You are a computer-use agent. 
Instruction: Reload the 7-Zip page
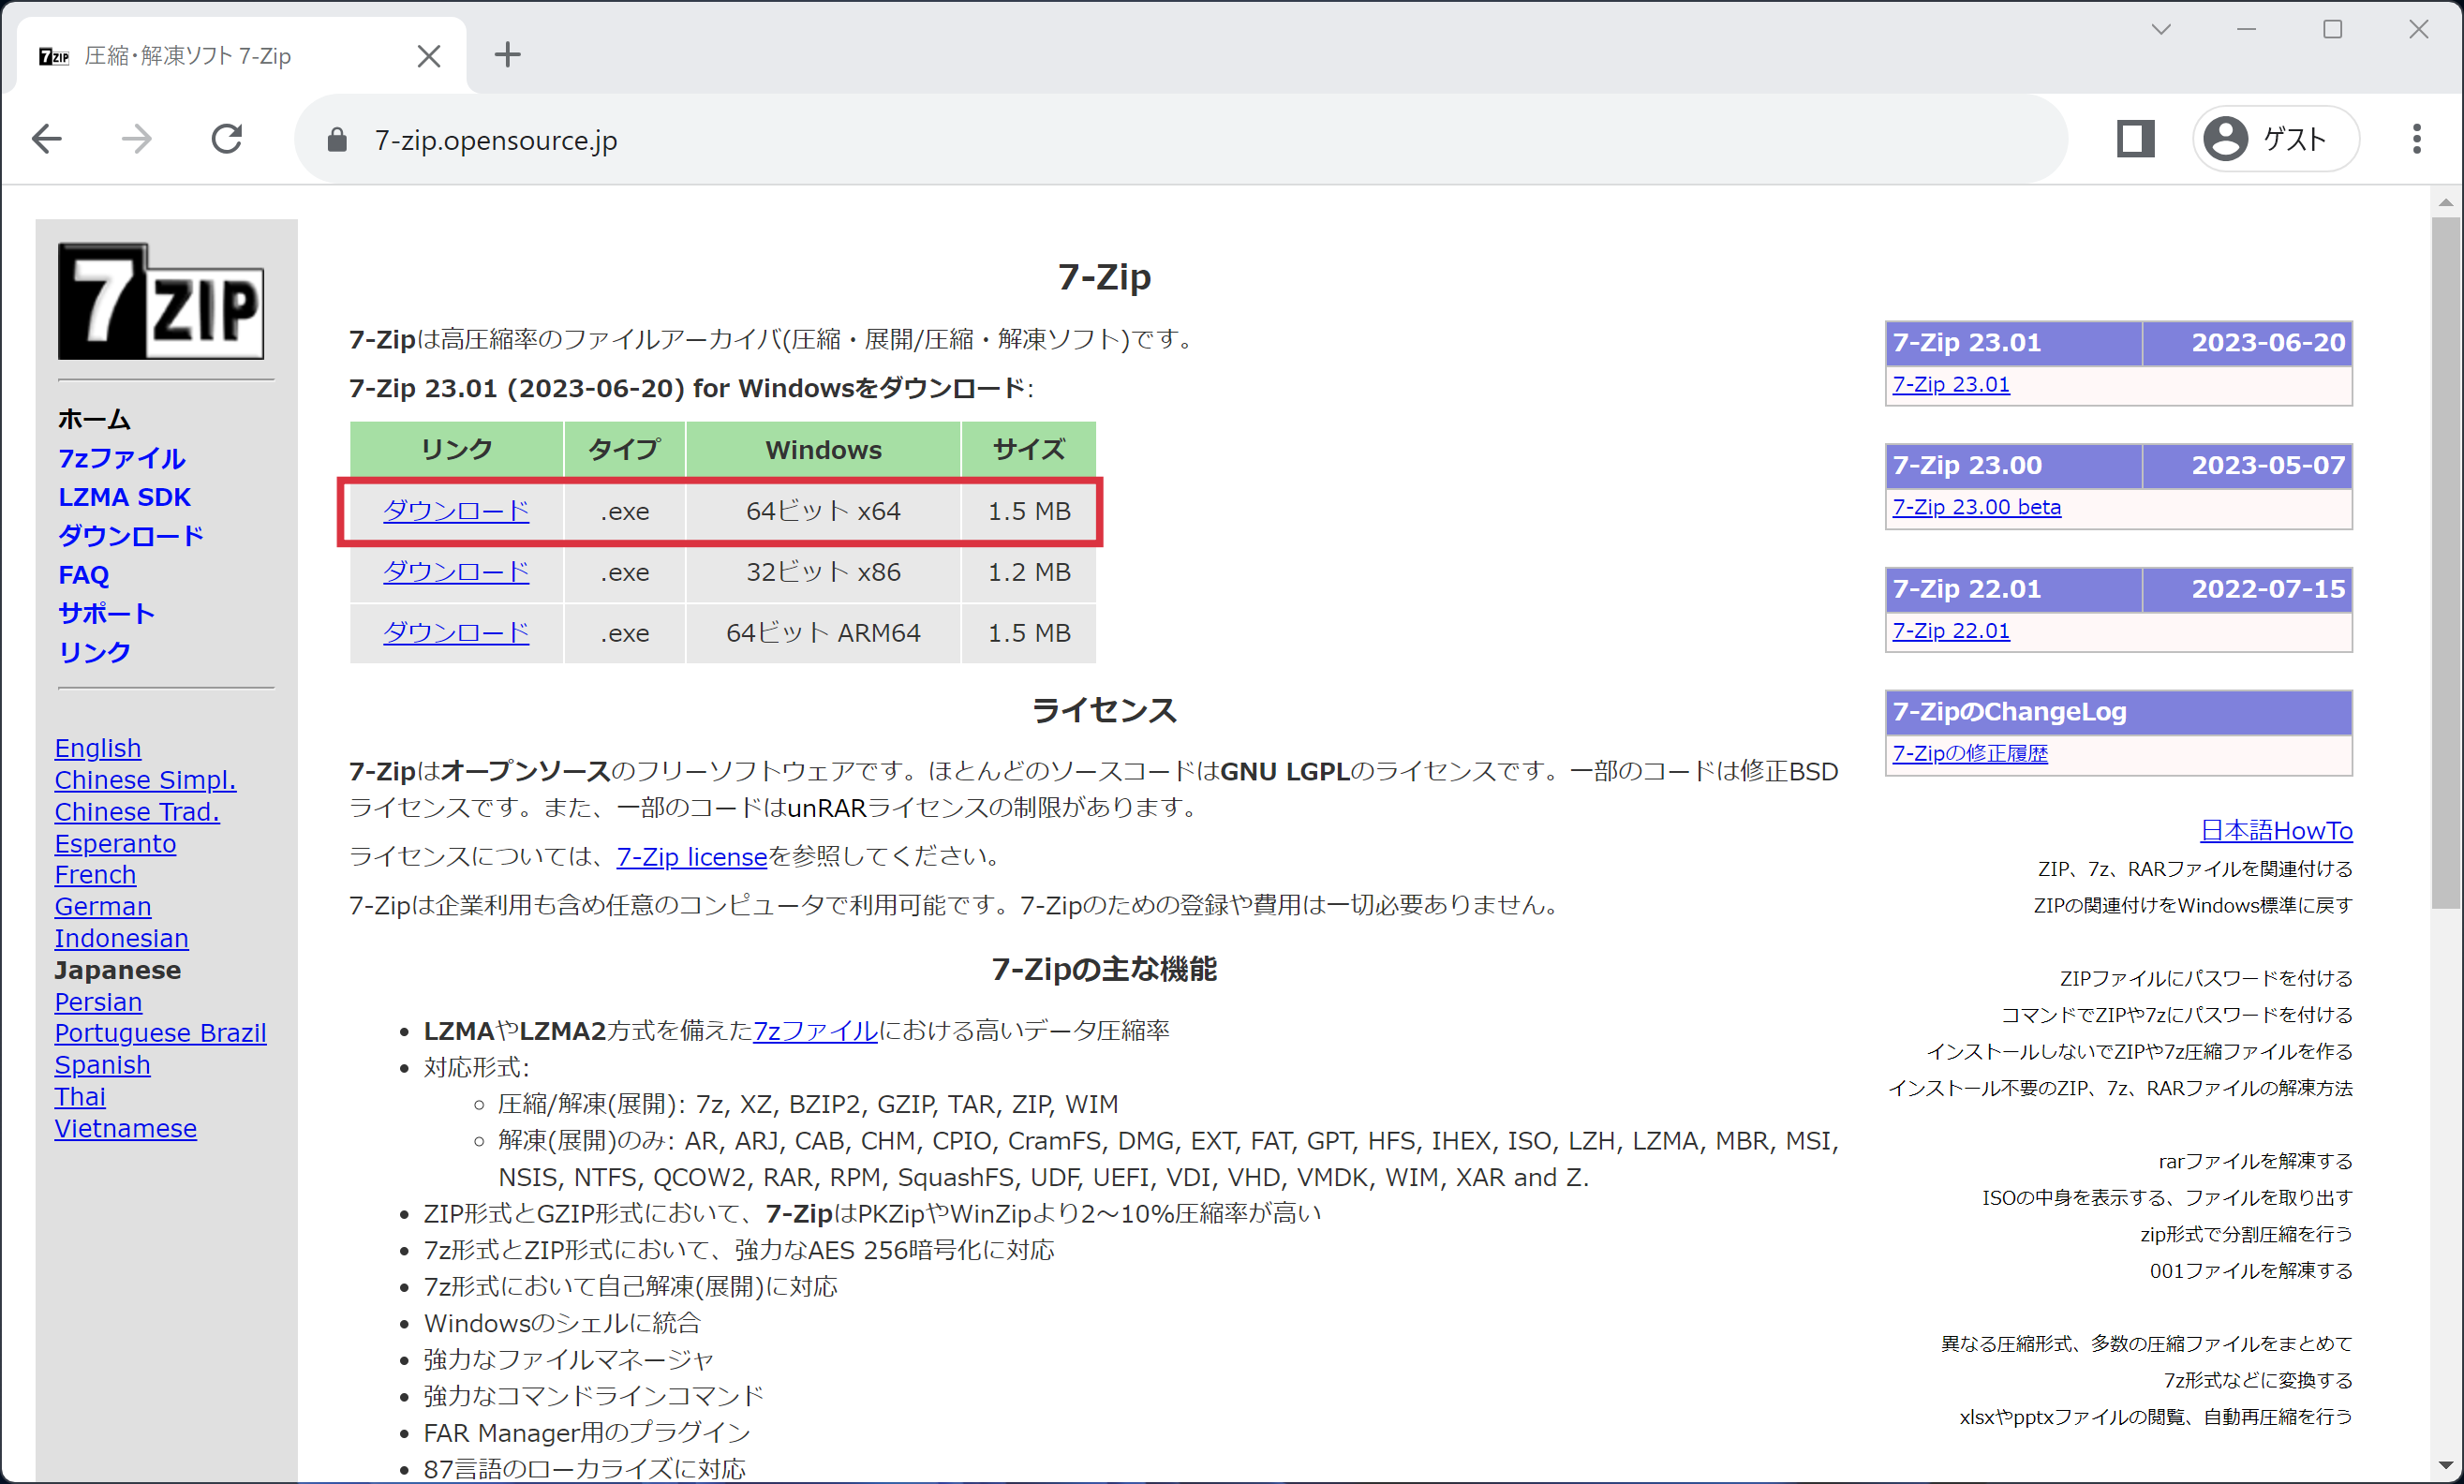227,139
